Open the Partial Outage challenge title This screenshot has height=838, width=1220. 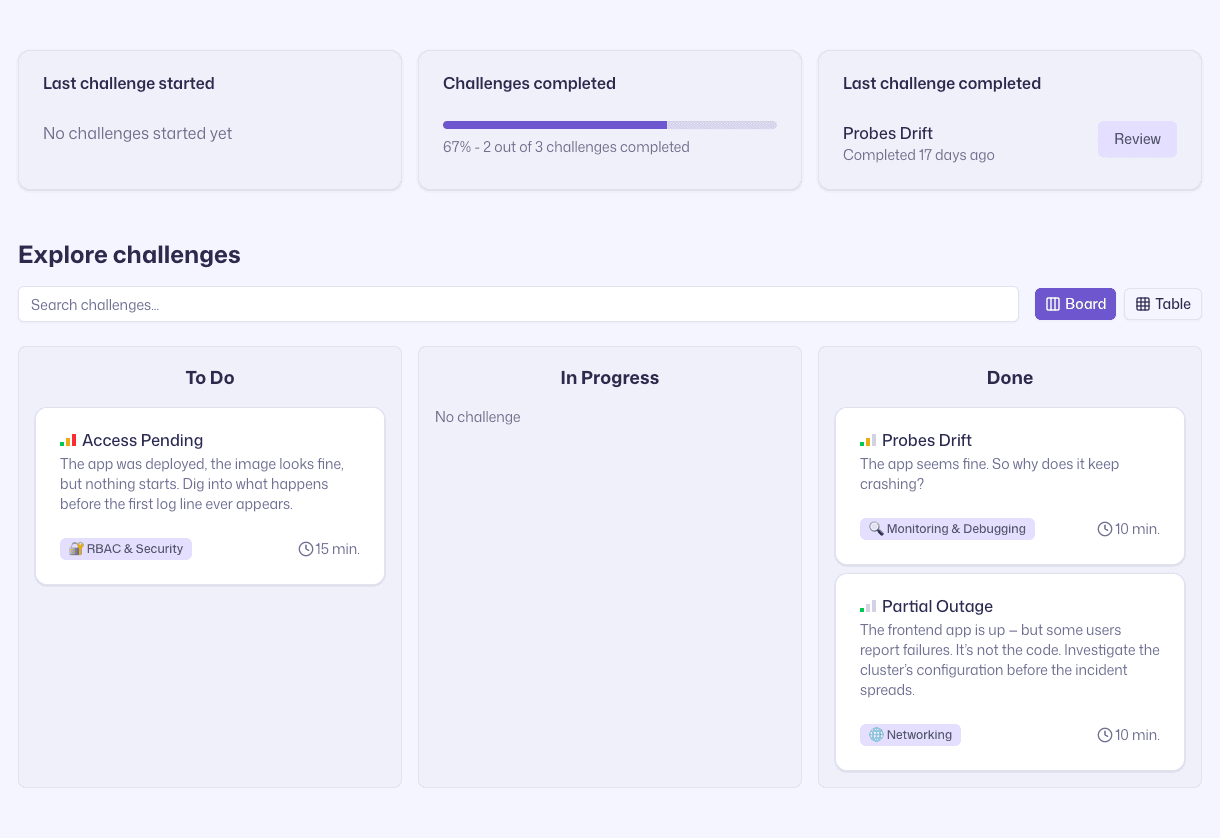pos(937,606)
